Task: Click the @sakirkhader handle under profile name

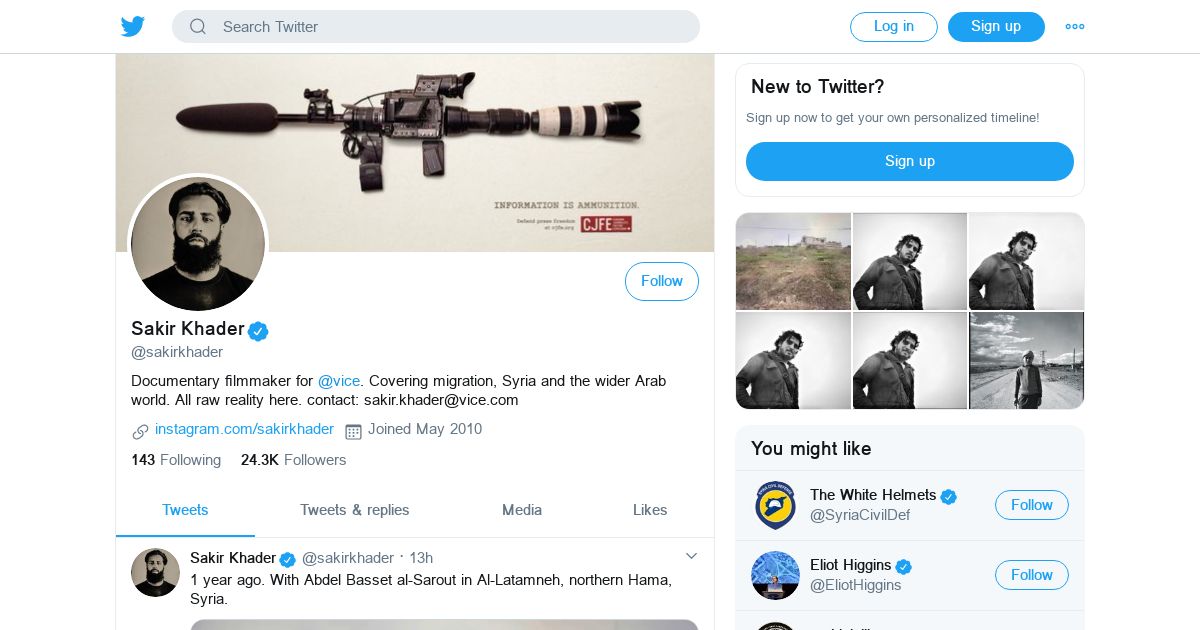Action: pyautogui.click(x=177, y=352)
